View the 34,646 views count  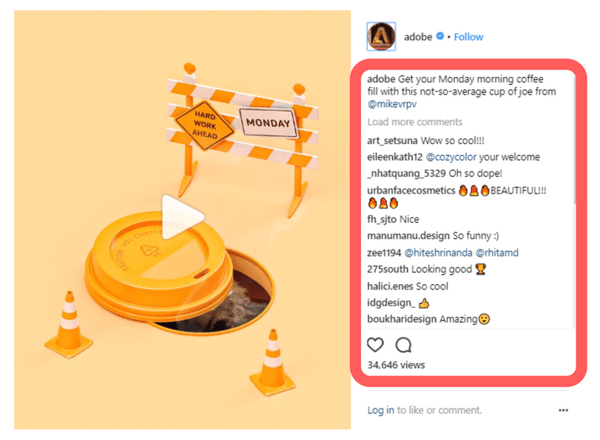point(396,366)
